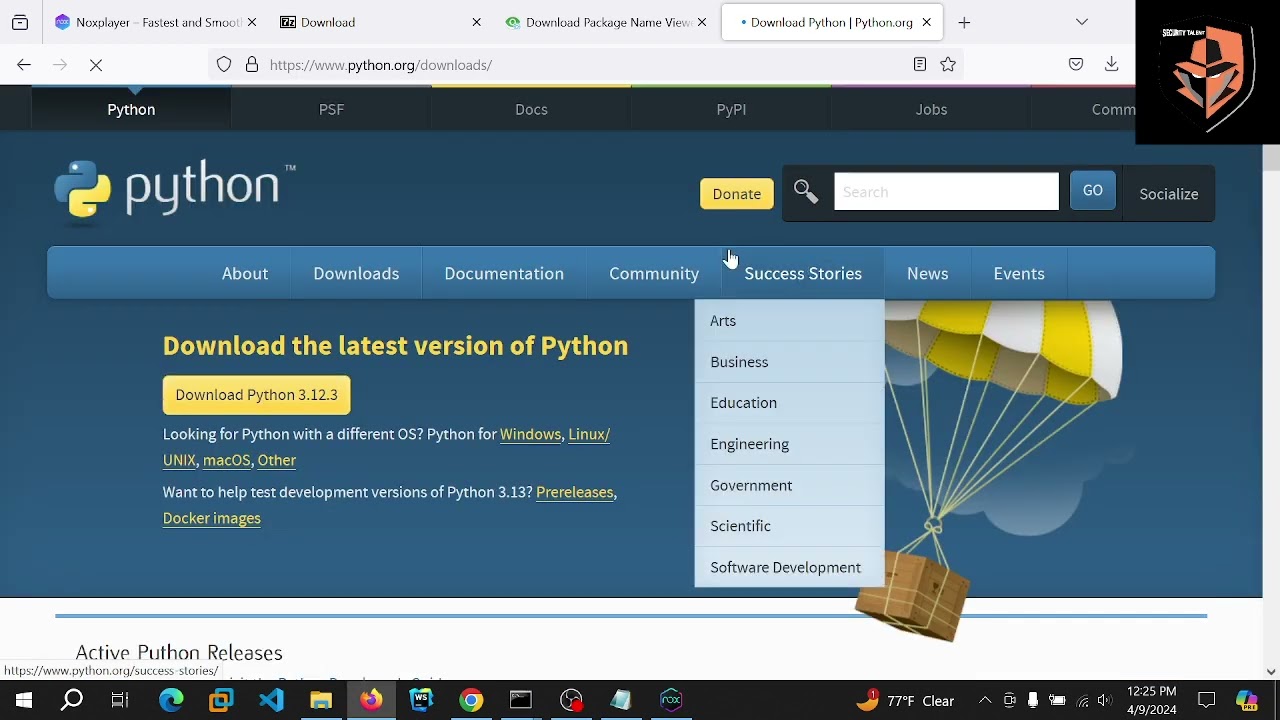Open a new browser tab
Screen dimensions: 1280x720
click(964, 22)
